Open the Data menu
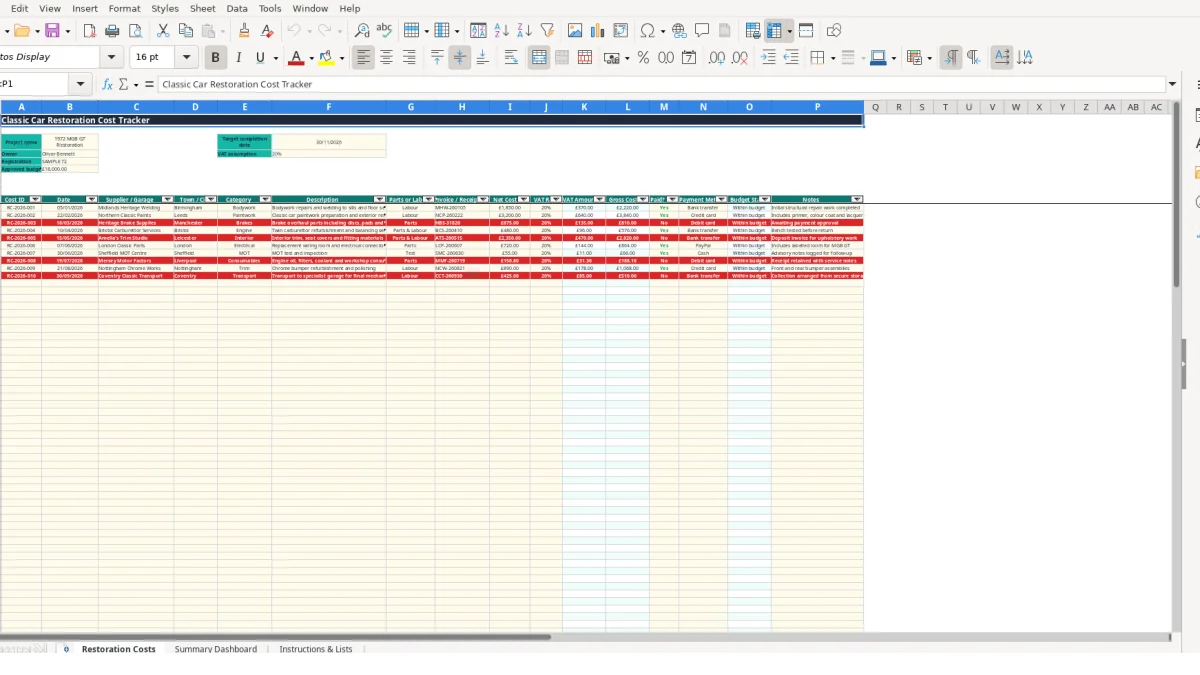Viewport: 1200px width, 675px height. point(237,8)
